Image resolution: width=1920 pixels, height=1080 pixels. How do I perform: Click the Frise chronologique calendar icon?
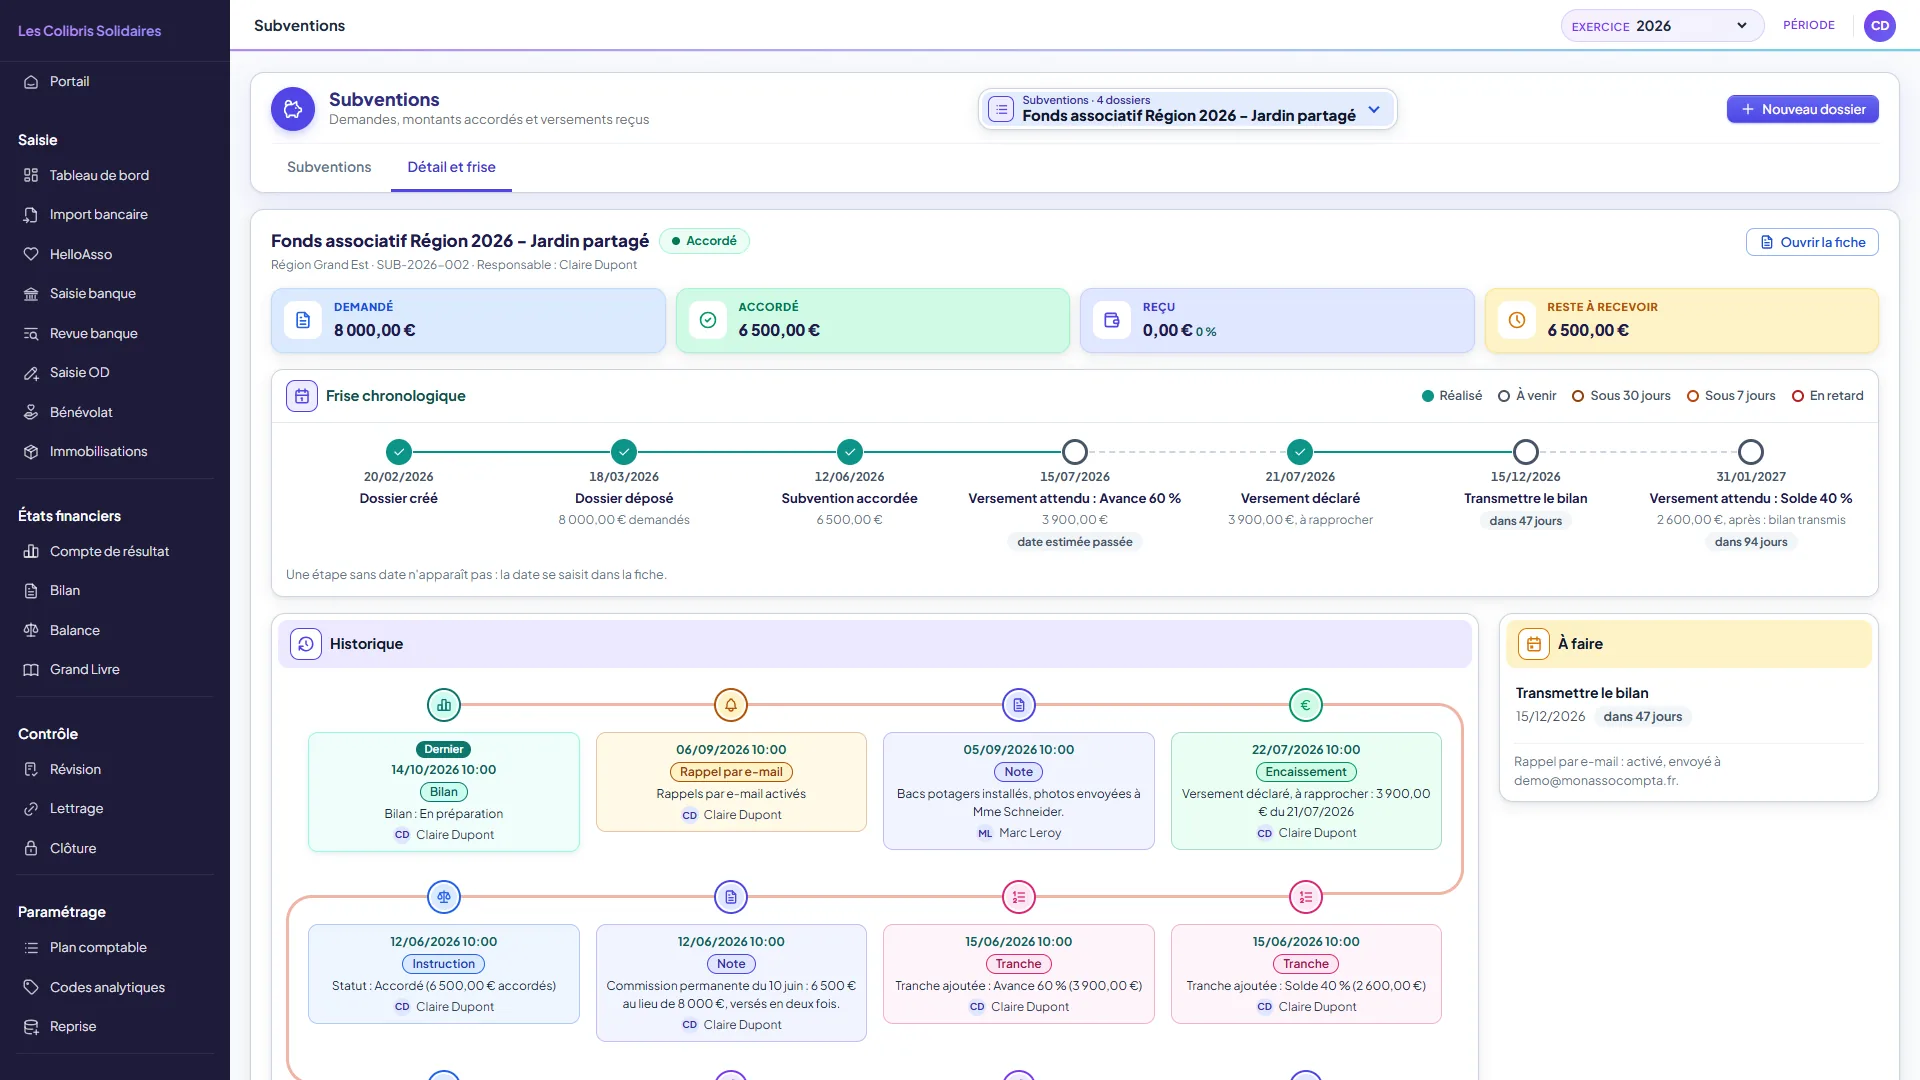click(302, 396)
